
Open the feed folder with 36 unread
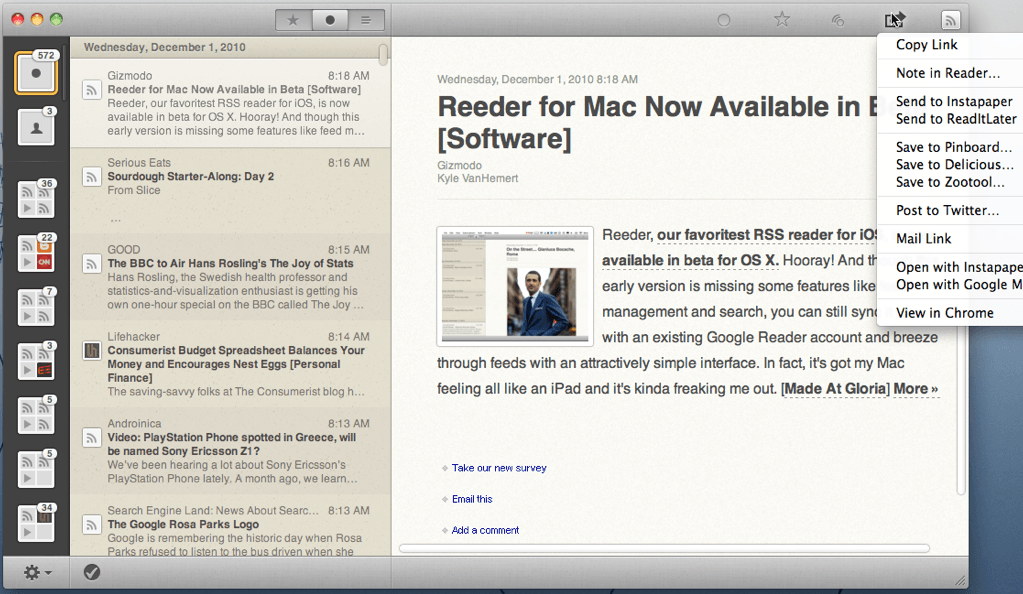click(x=36, y=199)
